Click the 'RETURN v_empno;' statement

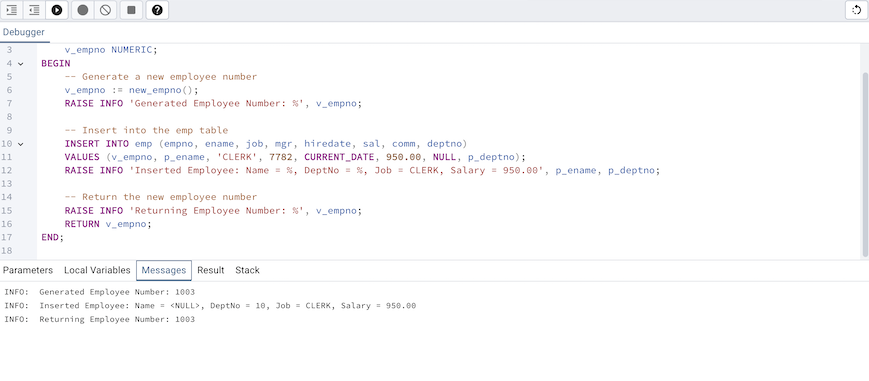(x=108, y=224)
